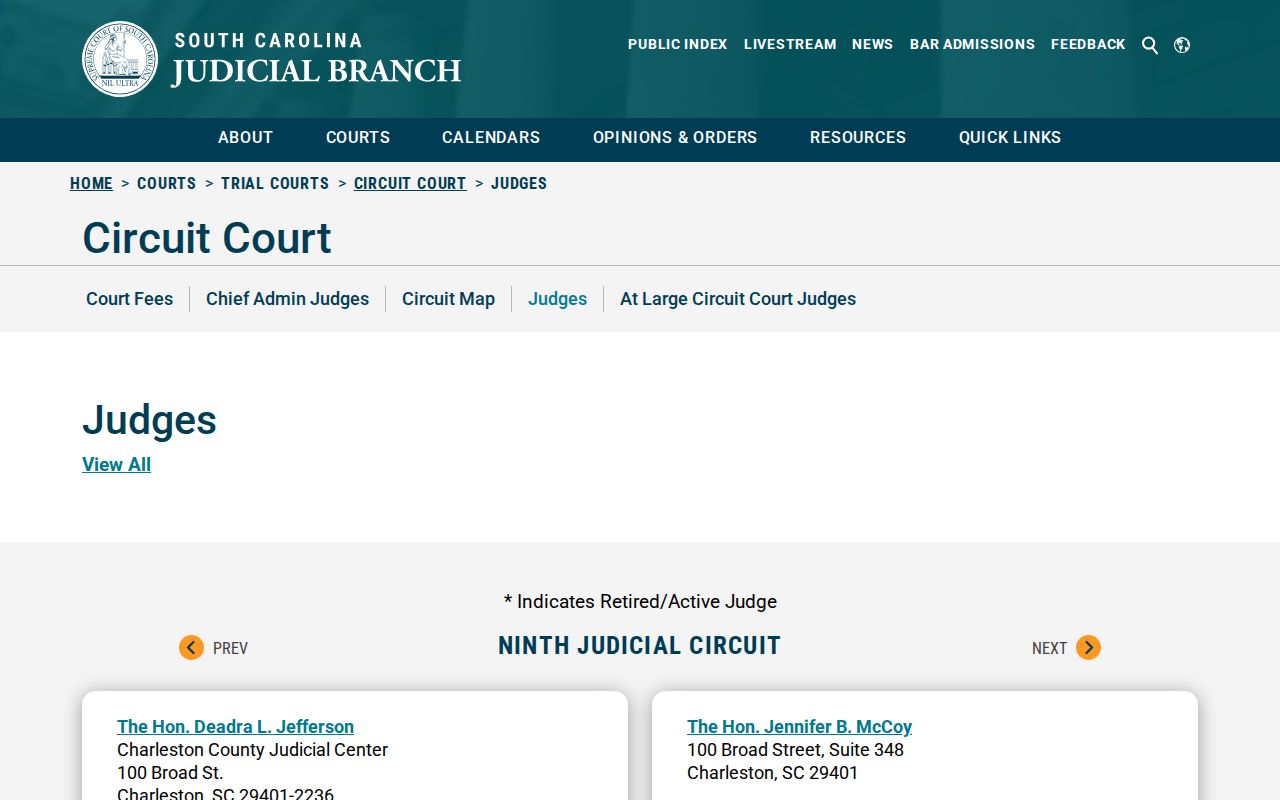The image size is (1280, 800).
Task: Click the 'Charleston, SC 29401' line in McCoy card
Action: [x=772, y=773]
